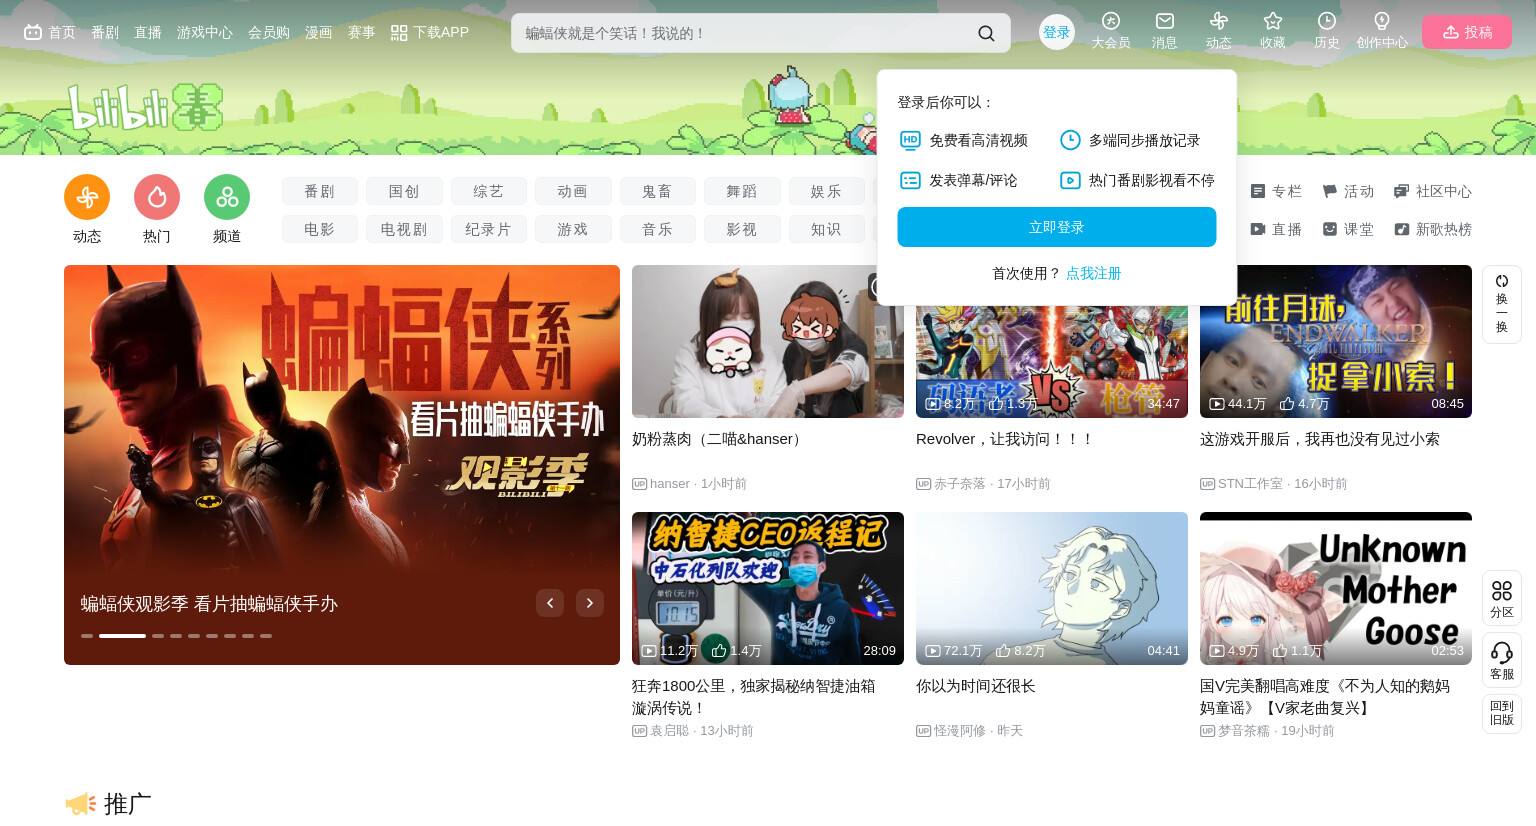The image size is (1536, 826).
Task: Show next carousel banner
Action: click(590, 603)
